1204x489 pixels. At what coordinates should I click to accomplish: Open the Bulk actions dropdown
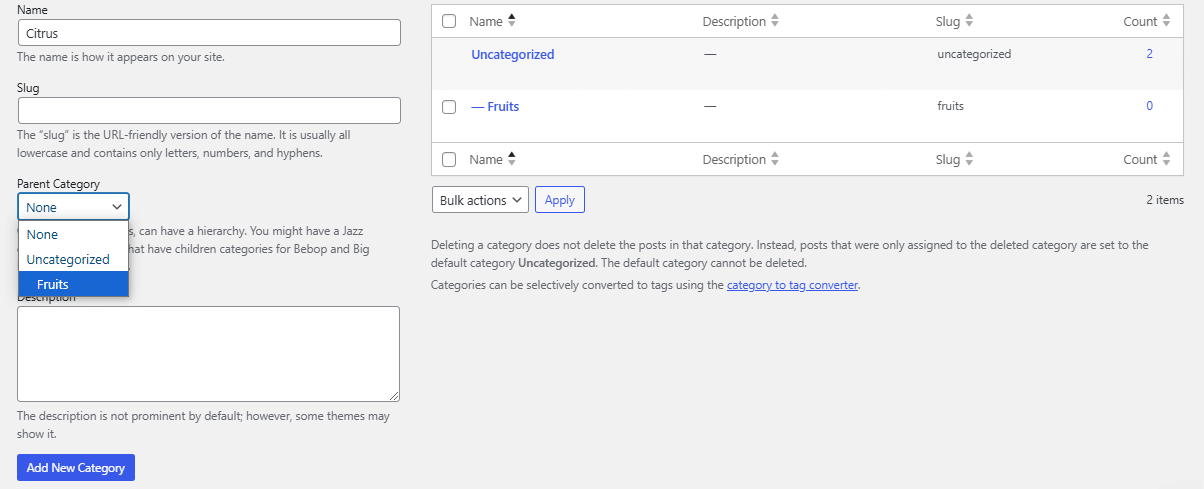(x=480, y=200)
